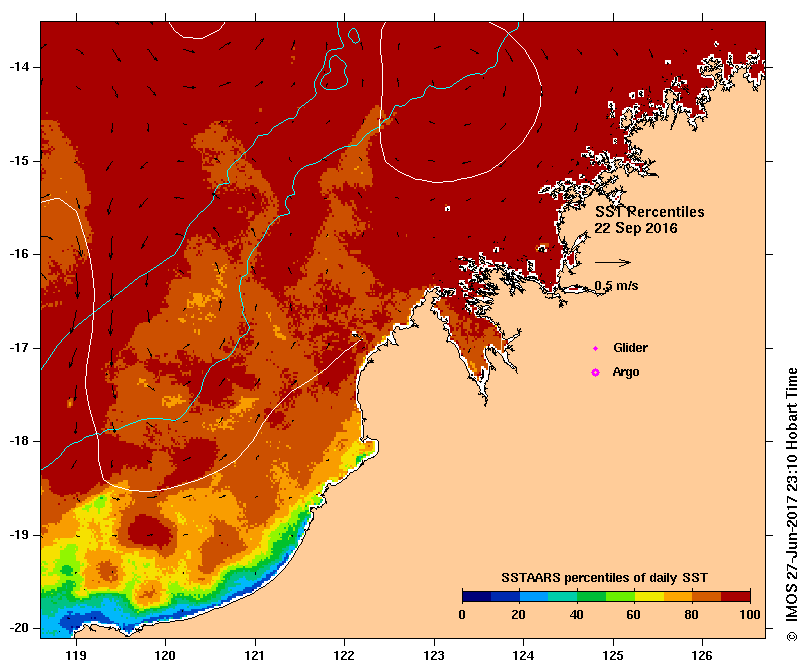The width and height of the screenshot is (809, 672).
Task: Pick the light blue colorbar segment
Action: tap(534, 597)
